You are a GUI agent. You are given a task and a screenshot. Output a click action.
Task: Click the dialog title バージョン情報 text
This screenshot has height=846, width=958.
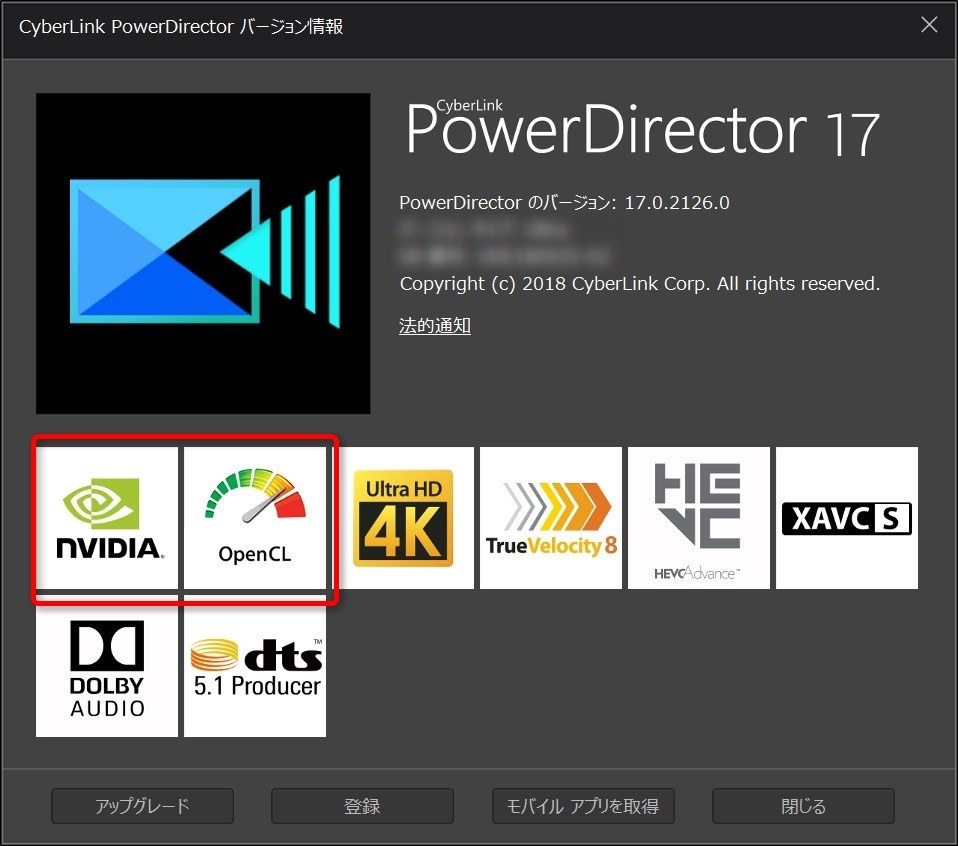tap(291, 27)
